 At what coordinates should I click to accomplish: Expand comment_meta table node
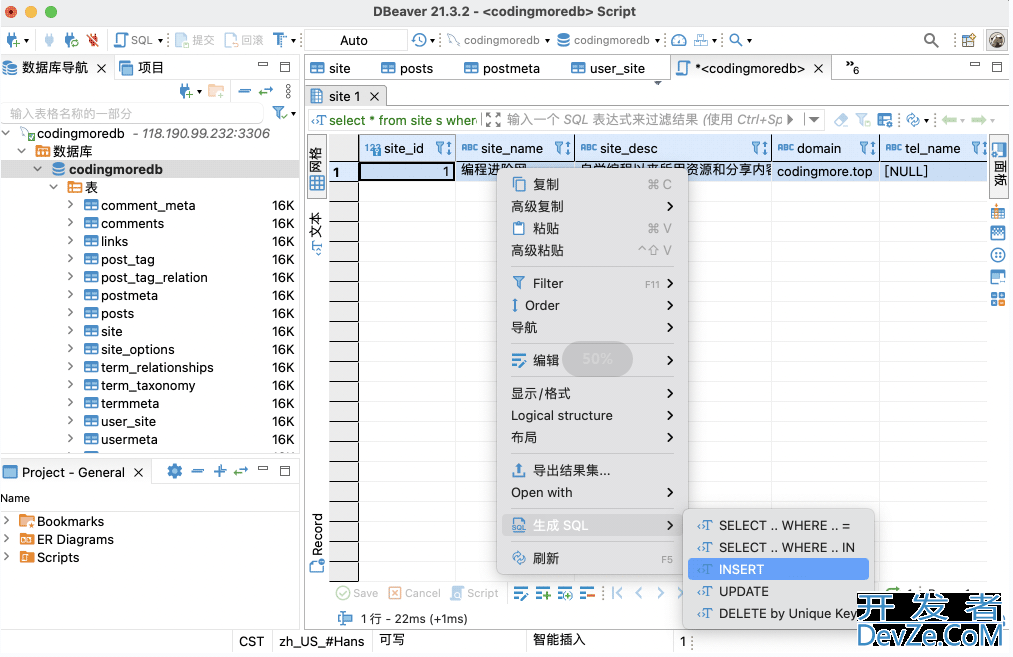70,205
